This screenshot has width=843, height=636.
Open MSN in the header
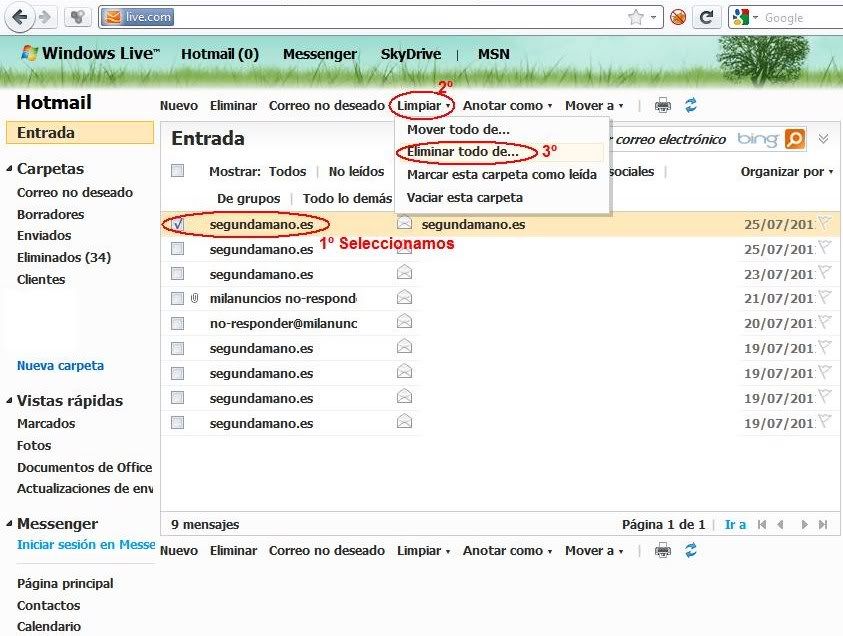(494, 54)
